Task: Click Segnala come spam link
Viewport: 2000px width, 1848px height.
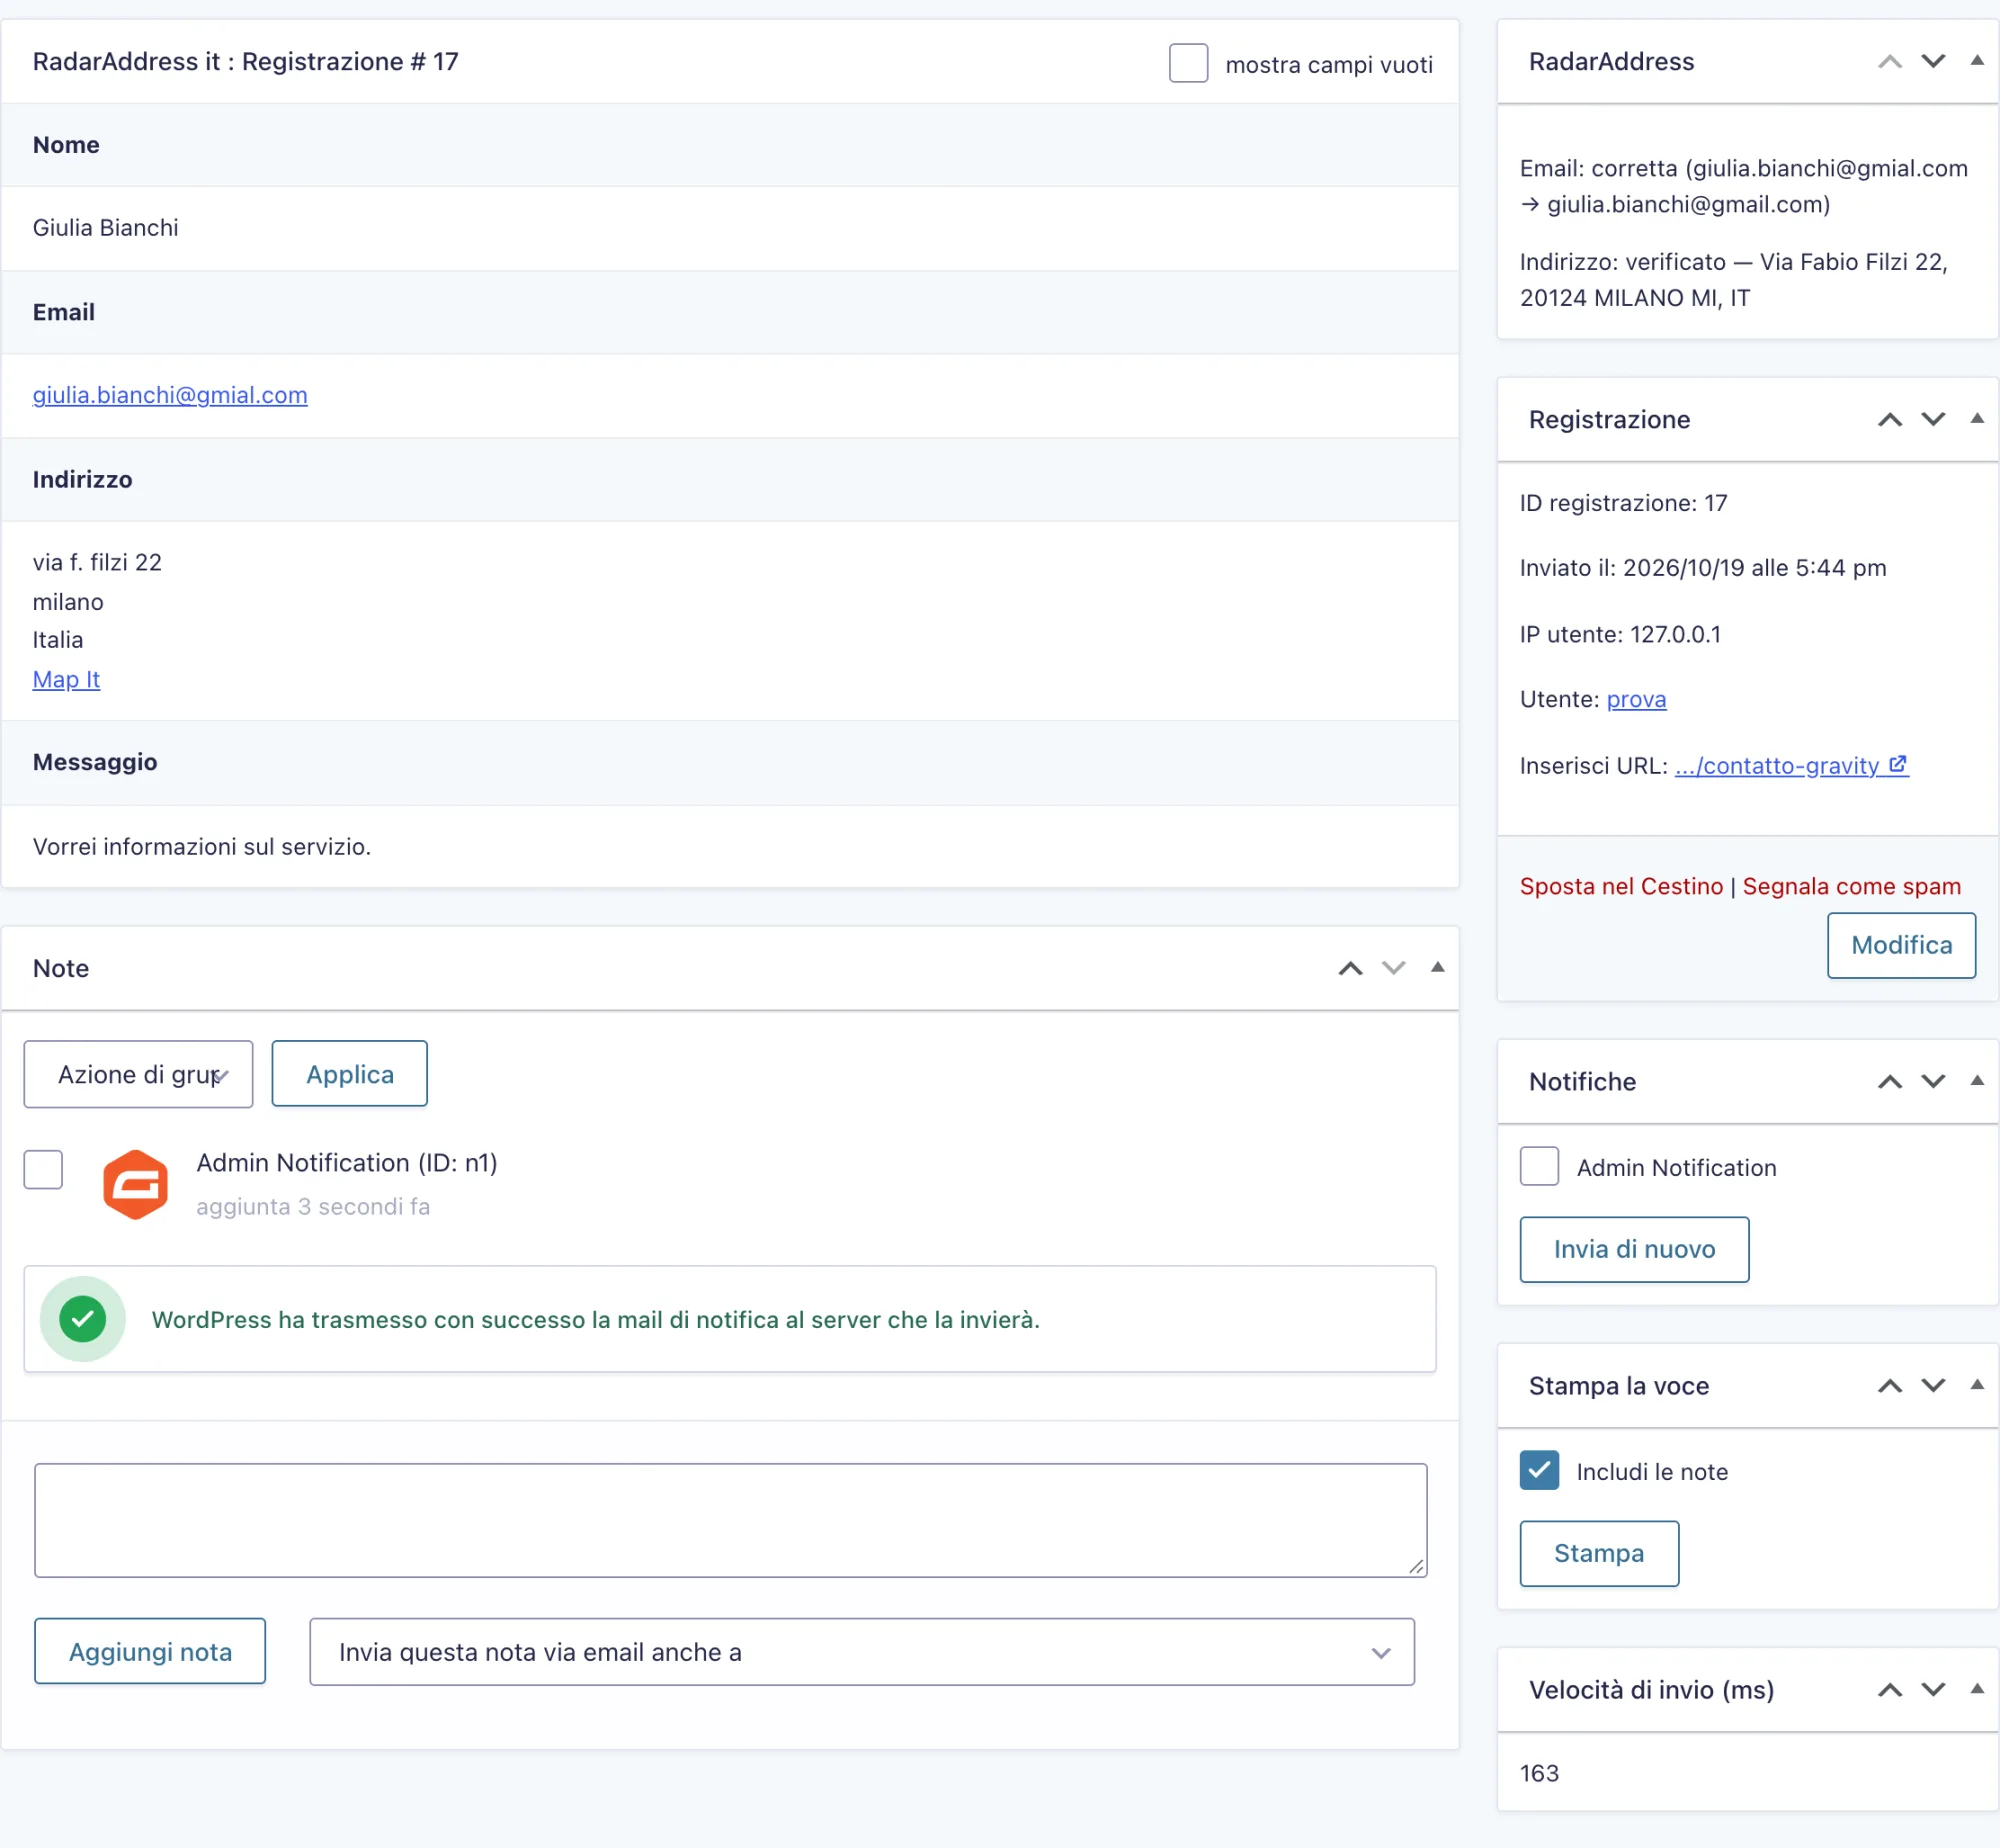Action: 1851,886
